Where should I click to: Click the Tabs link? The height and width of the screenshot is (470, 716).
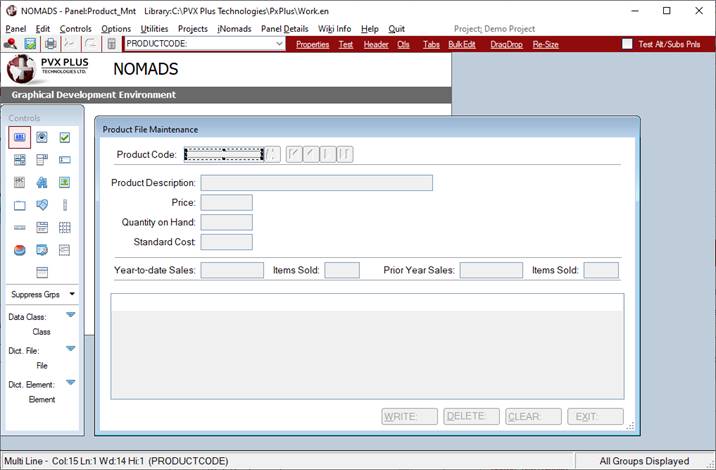tap(431, 44)
